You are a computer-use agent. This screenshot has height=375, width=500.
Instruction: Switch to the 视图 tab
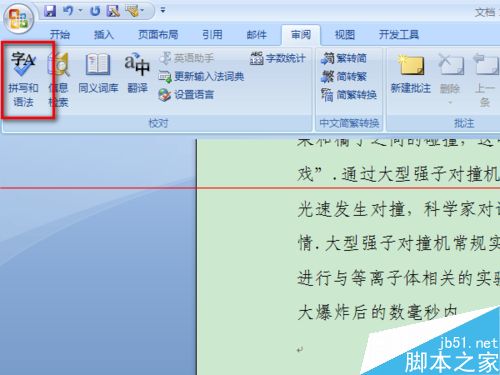(345, 34)
